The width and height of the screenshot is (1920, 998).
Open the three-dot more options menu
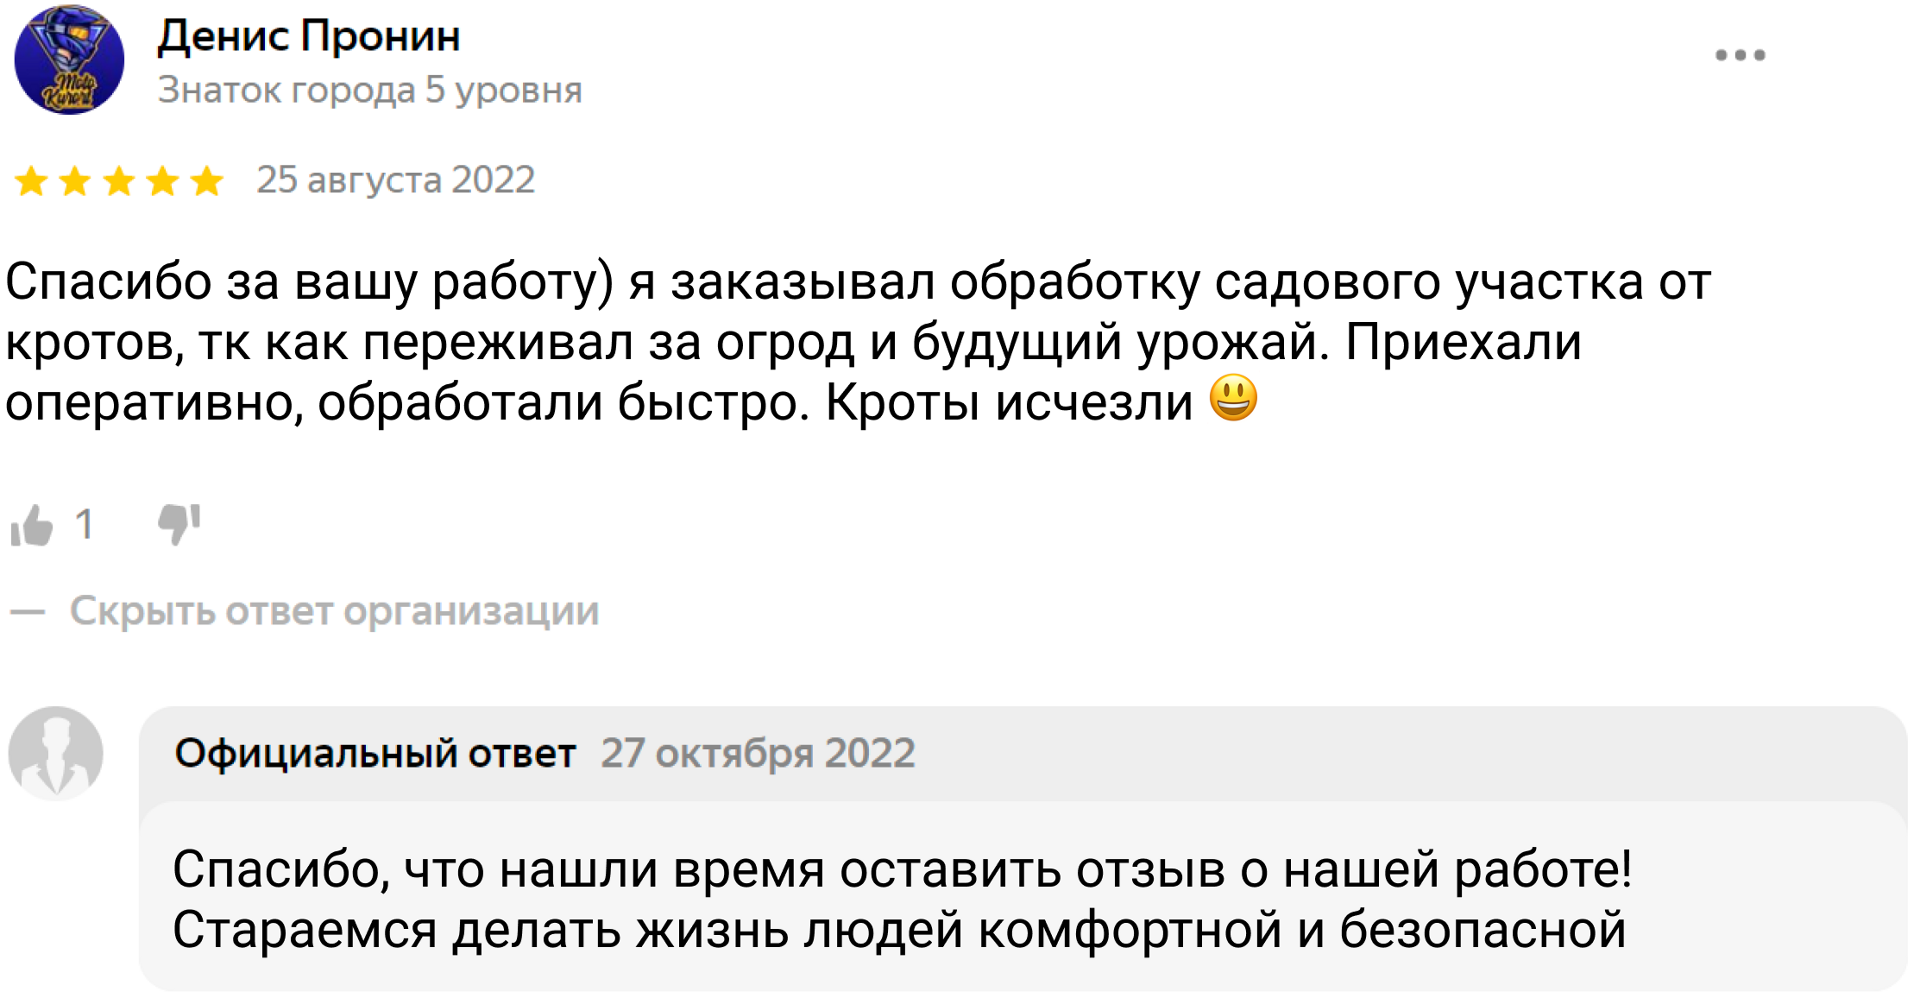coord(1740,55)
